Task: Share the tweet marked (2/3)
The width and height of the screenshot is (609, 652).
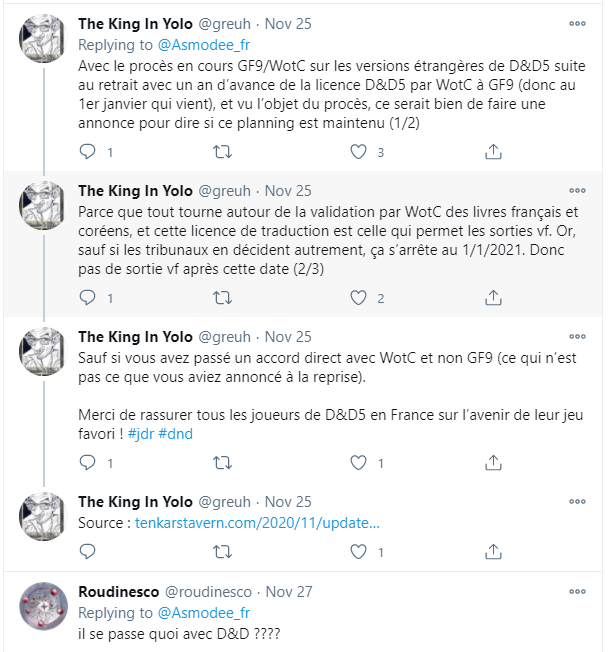Action: [x=492, y=297]
